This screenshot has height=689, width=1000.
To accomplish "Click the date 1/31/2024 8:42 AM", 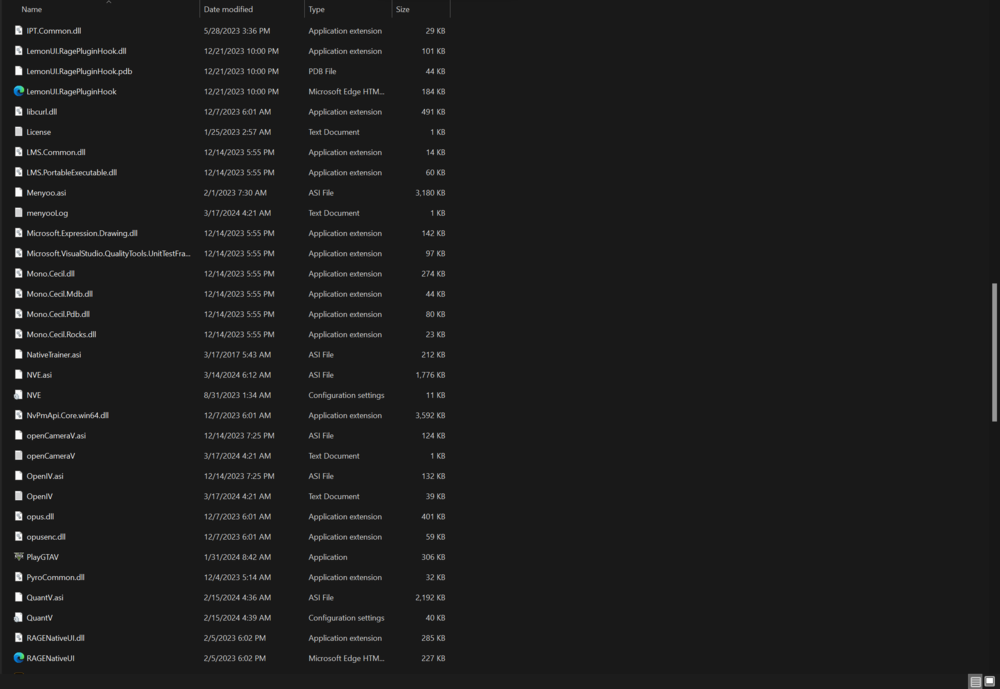I will 237,557.
